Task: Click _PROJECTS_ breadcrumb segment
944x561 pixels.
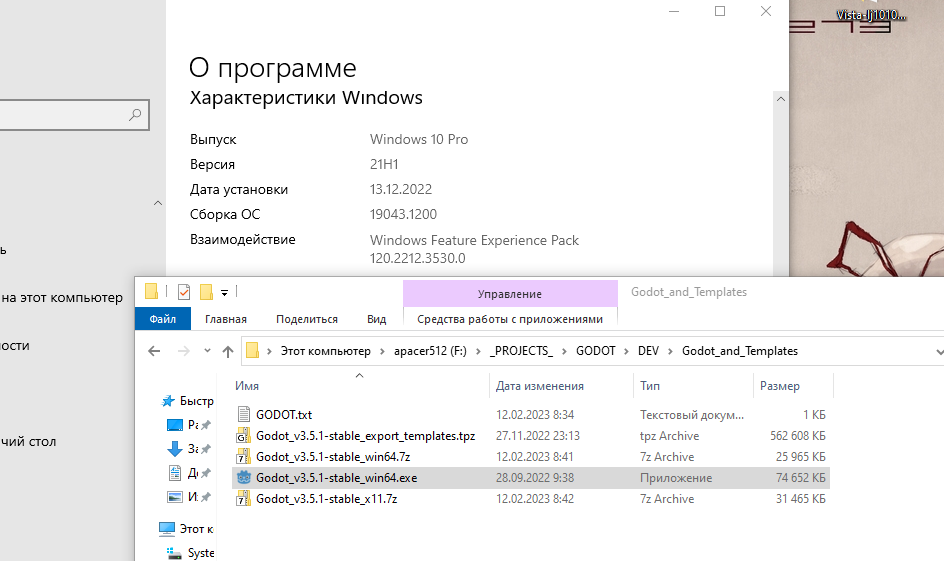Action: click(521, 351)
